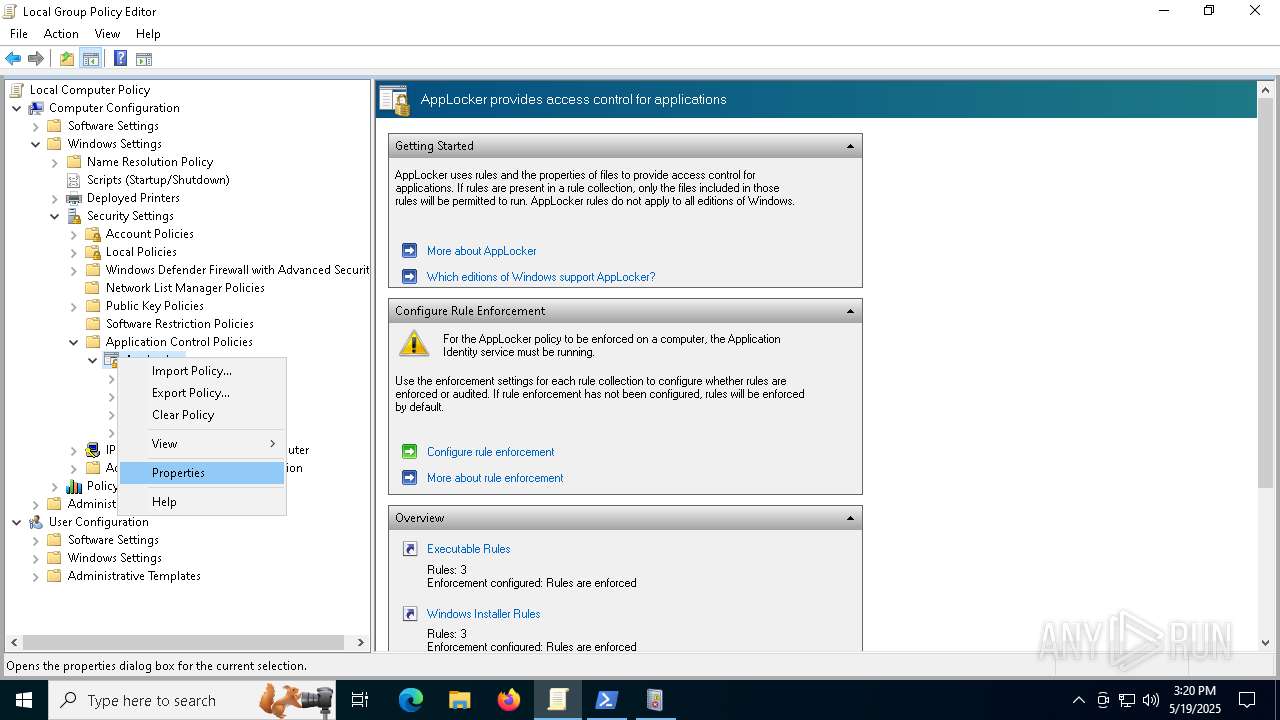Click the green arrow icon for Configure rule enforcement

[x=409, y=452]
